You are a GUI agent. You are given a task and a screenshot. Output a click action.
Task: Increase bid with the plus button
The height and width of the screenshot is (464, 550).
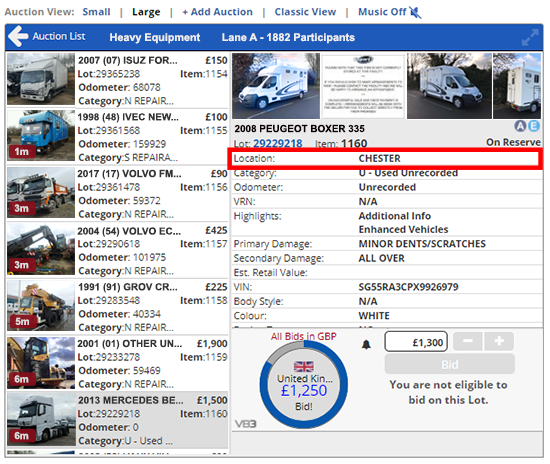pos(499,341)
